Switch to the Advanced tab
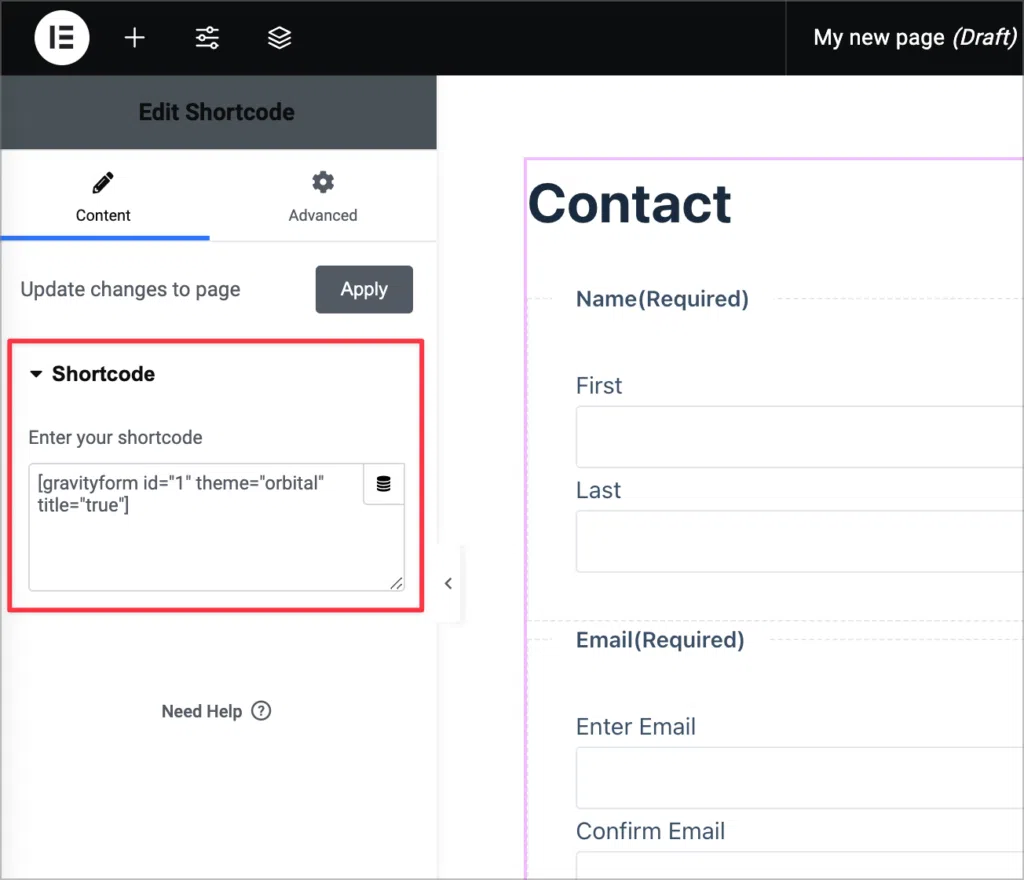This screenshot has width=1024, height=880. pyautogui.click(x=323, y=196)
